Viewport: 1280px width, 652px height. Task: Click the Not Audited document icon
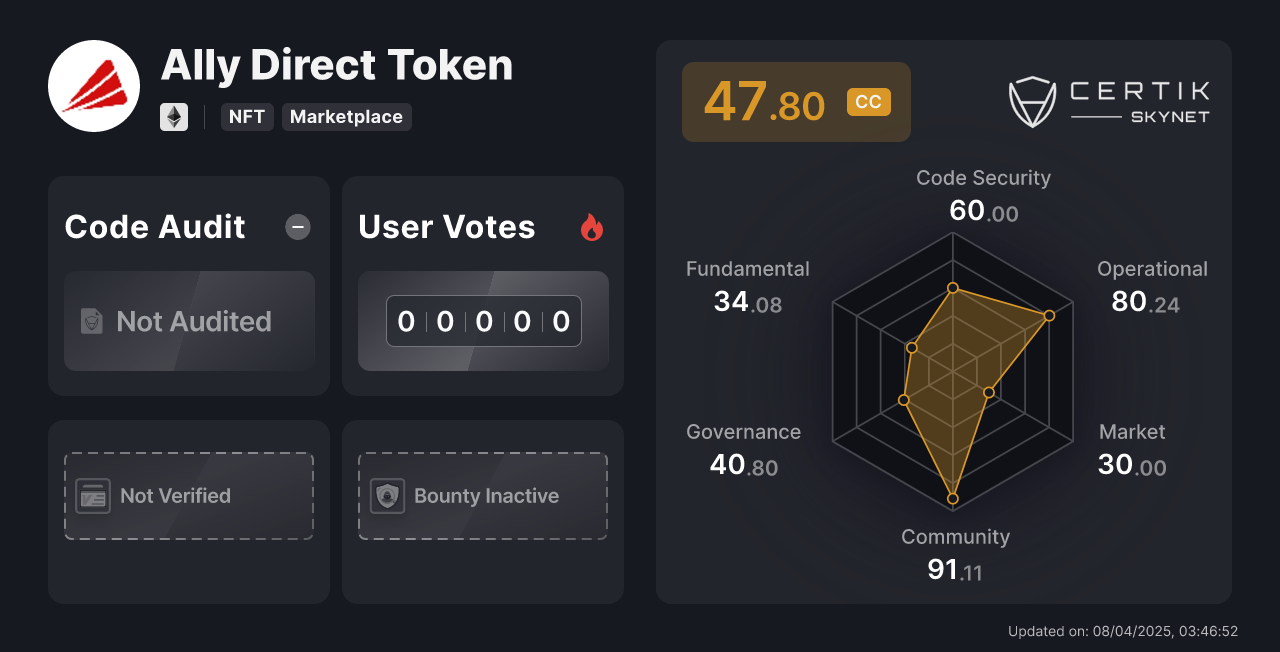pyautogui.click(x=92, y=321)
